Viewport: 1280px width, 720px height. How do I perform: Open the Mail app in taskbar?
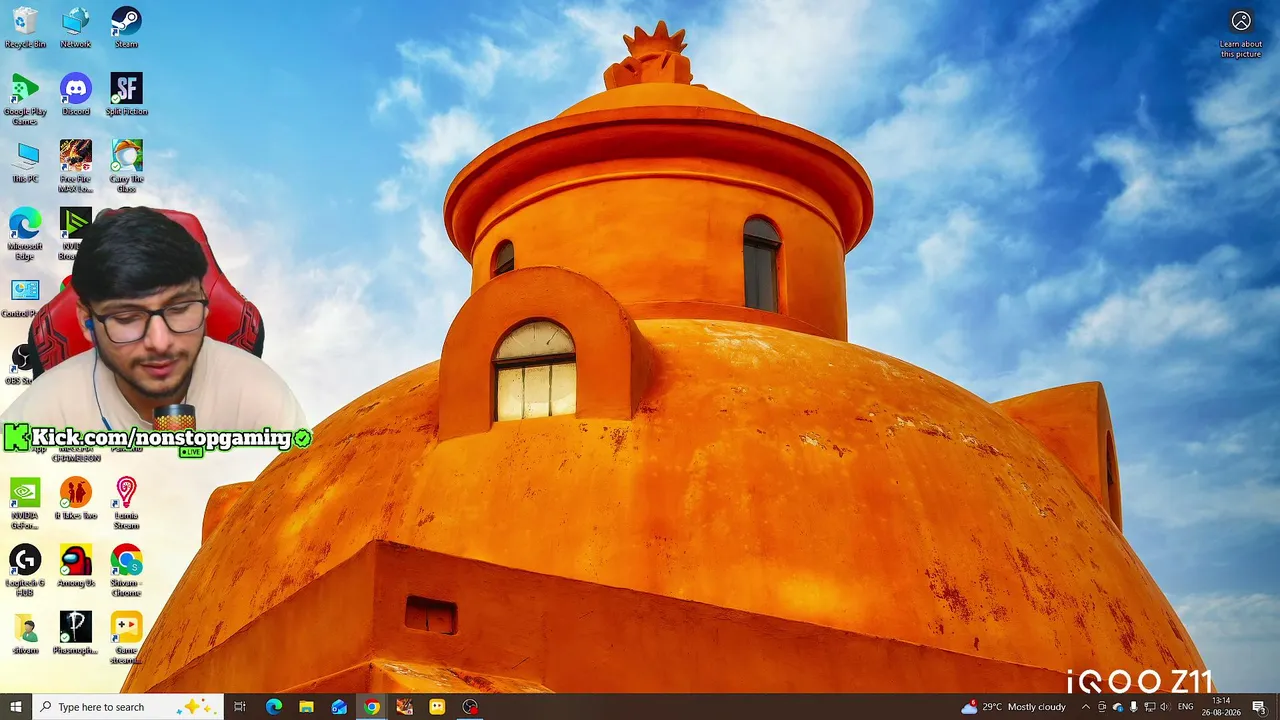(339, 707)
